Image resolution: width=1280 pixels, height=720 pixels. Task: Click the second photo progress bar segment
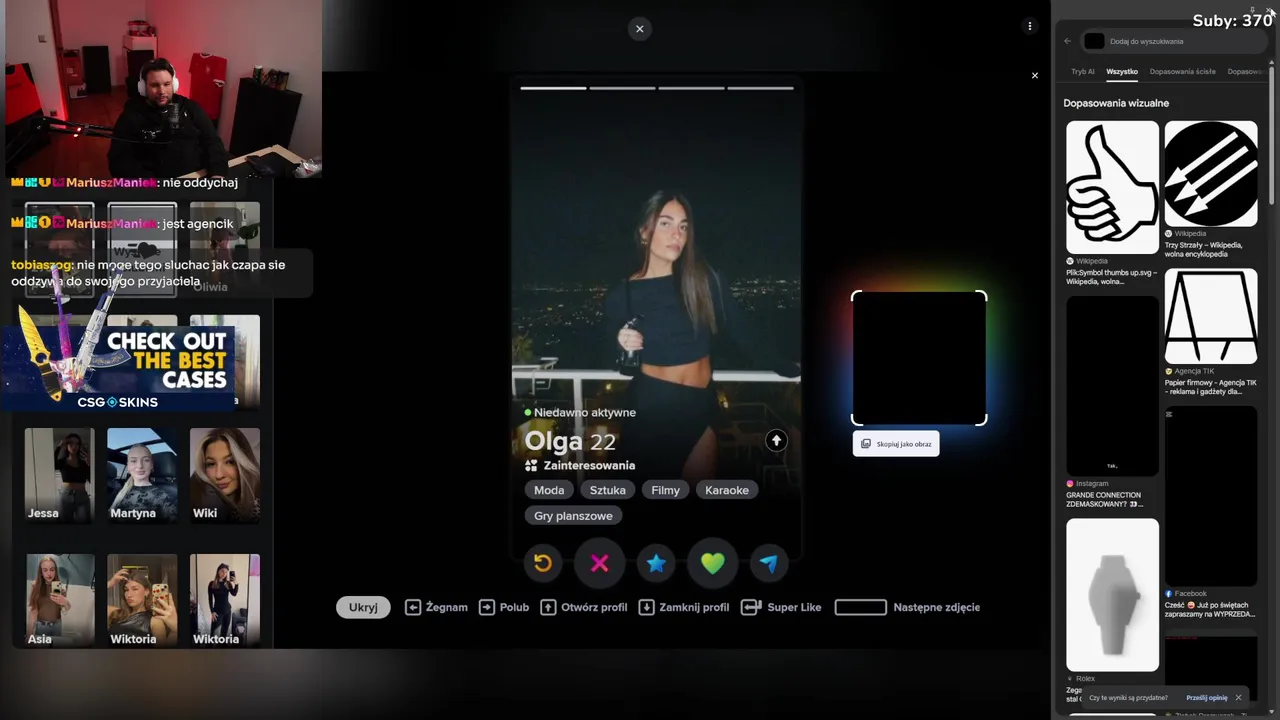(622, 88)
